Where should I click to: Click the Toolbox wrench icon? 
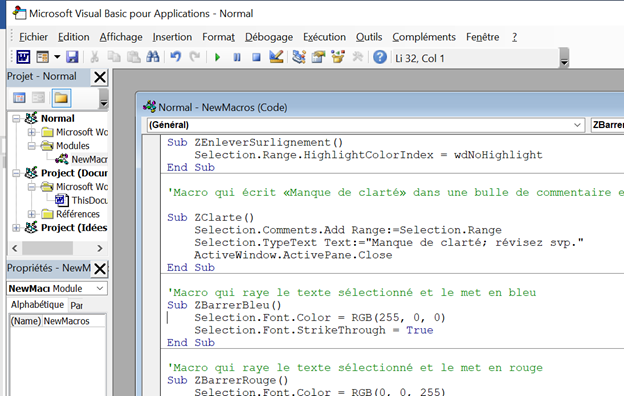(357, 57)
